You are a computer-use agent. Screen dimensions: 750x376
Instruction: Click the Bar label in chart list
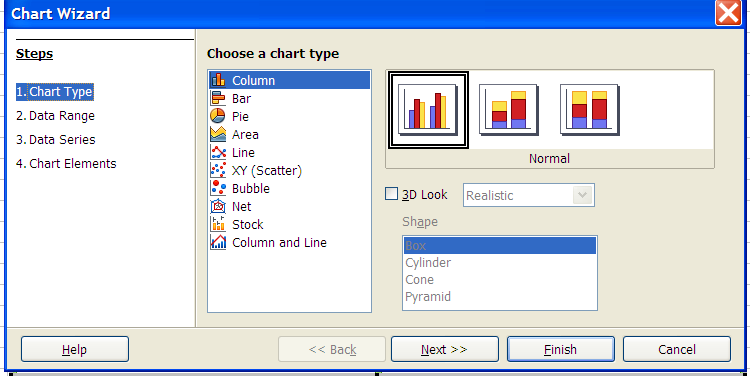[242, 99]
